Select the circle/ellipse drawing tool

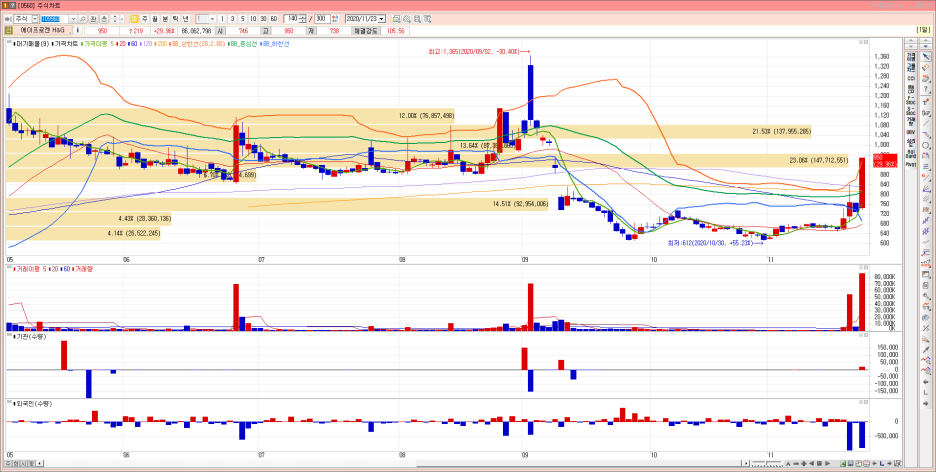pyautogui.click(x=926, y=146)
